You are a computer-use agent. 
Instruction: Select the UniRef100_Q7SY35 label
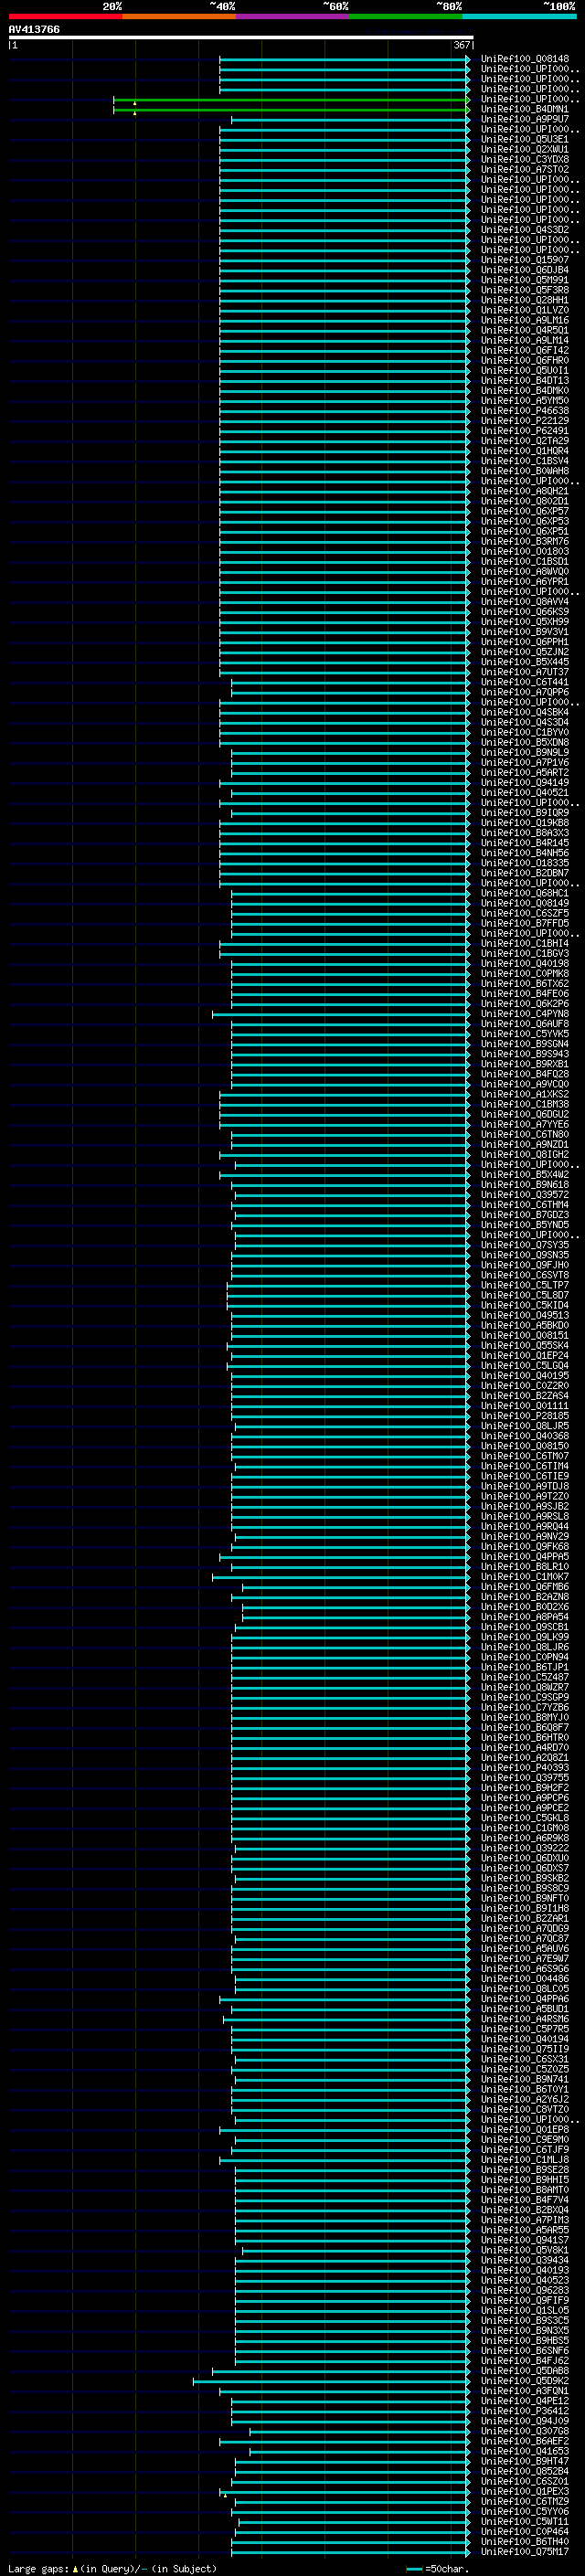tap(525, 1245)
